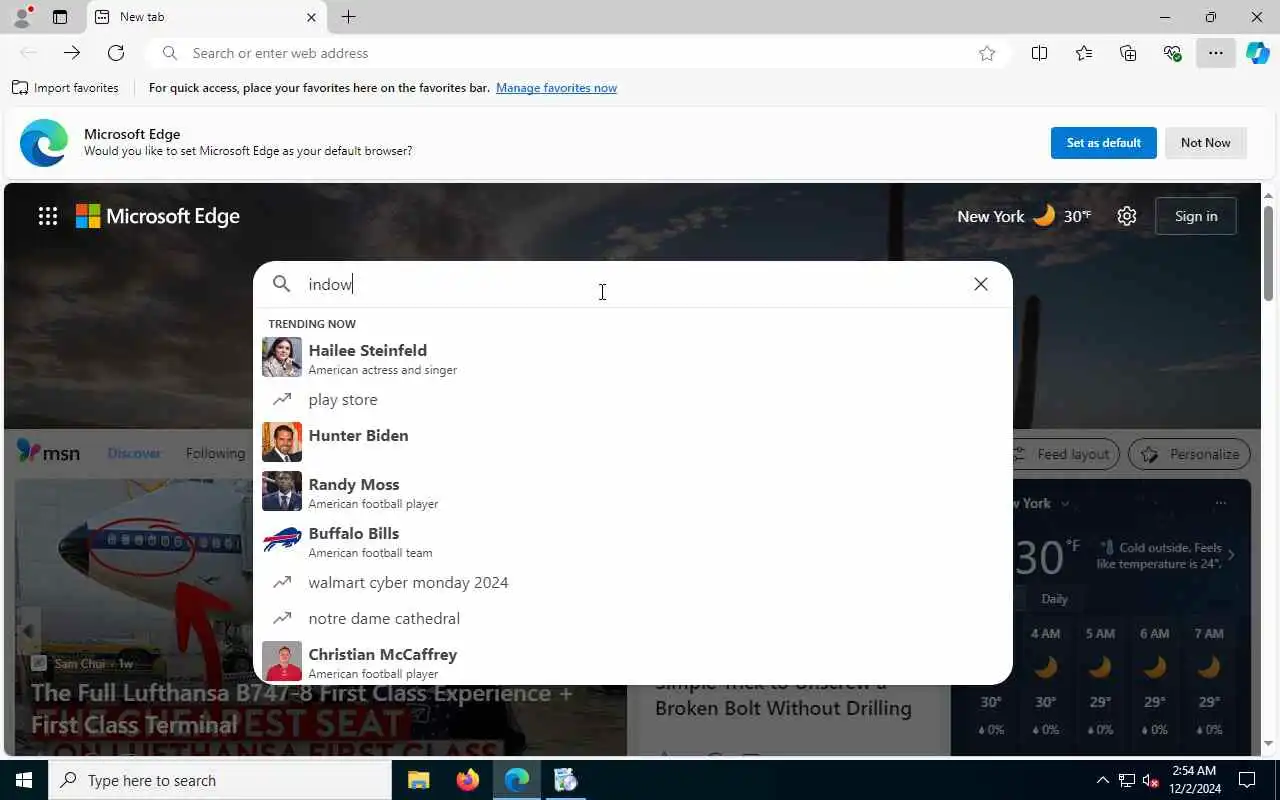Click taskbar Type here to search box
This screenshot has height=800, width=1280.
(220, 780)
